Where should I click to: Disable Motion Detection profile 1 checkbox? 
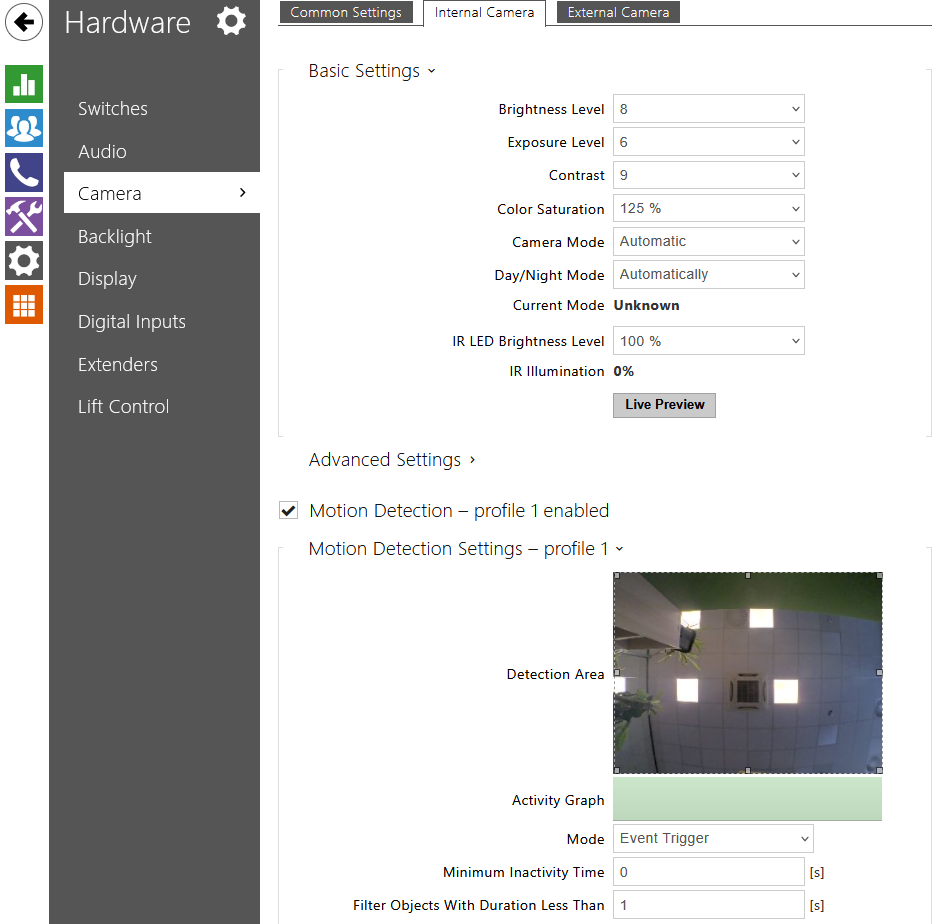coord(288,511)
